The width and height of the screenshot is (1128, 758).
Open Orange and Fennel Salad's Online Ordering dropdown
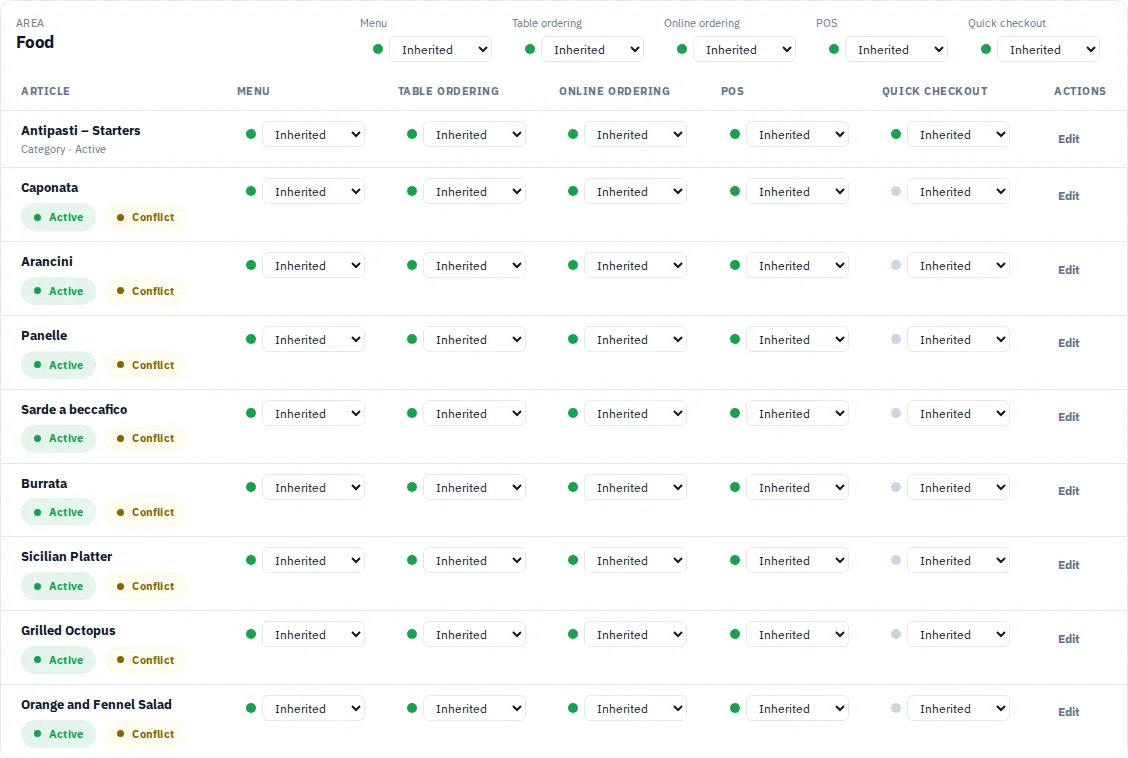click(x=636, y=708)
